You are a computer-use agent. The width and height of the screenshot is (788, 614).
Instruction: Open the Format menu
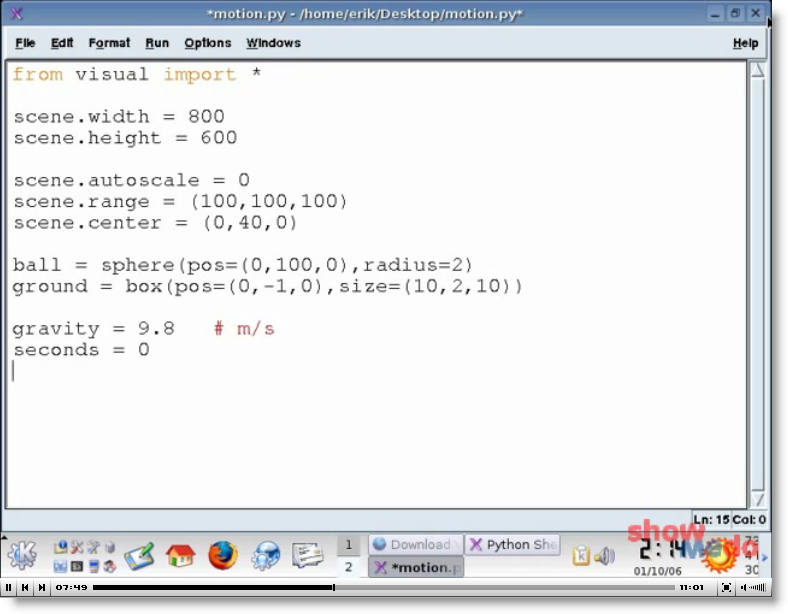[109, 43]
